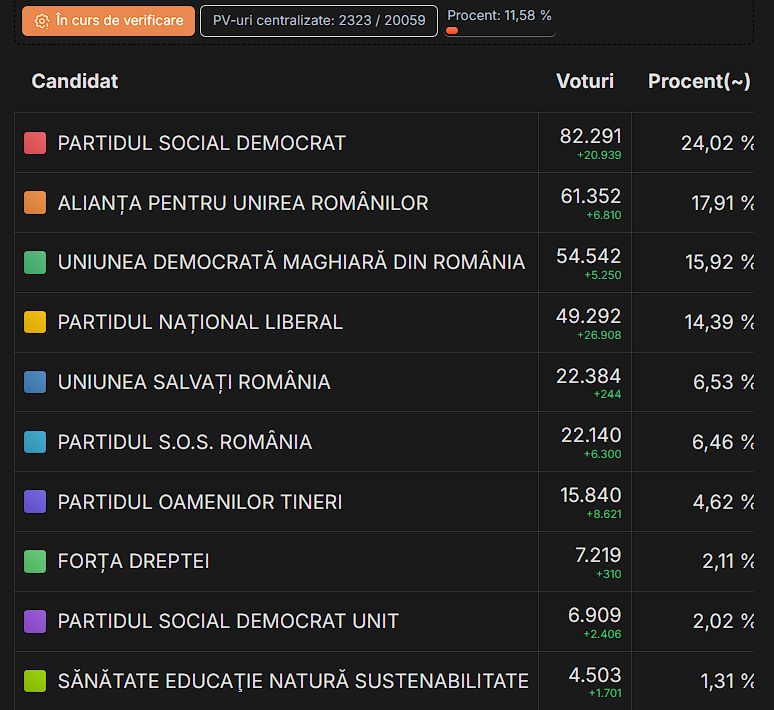
Task: Select 'UNIUNEA SALVAȚI ROMÂNIA' candidate name
Action: (194, 382)
